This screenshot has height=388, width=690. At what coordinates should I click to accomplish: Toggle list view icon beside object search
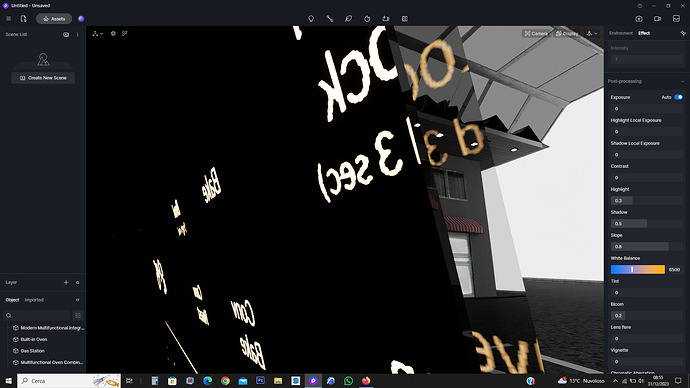[x=78, y=315]
